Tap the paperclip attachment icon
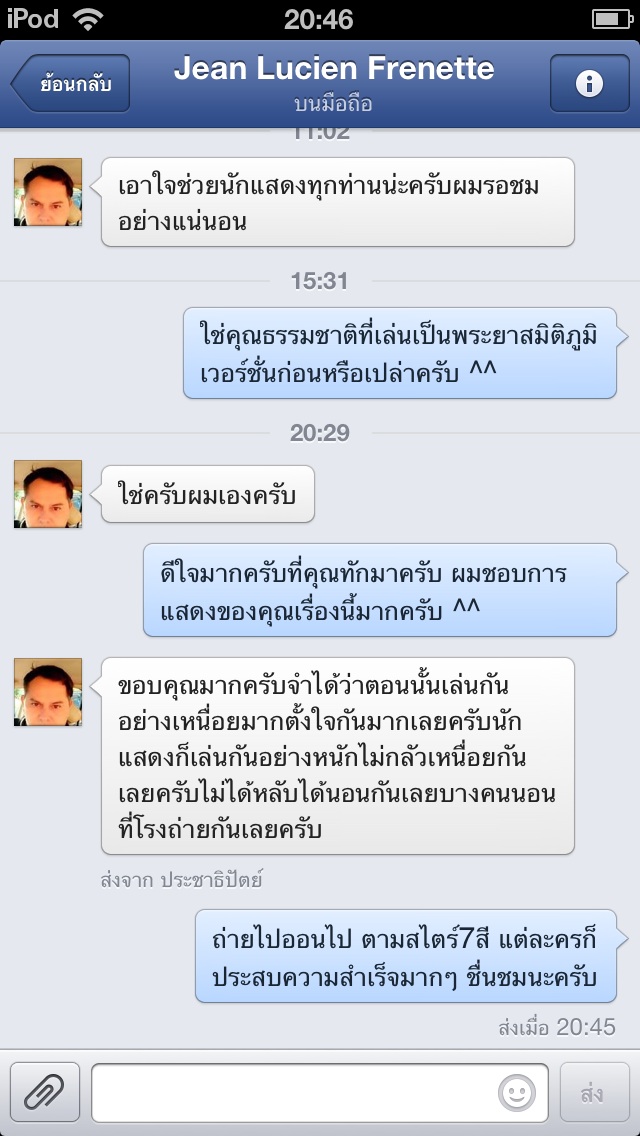 [45, 1092]
